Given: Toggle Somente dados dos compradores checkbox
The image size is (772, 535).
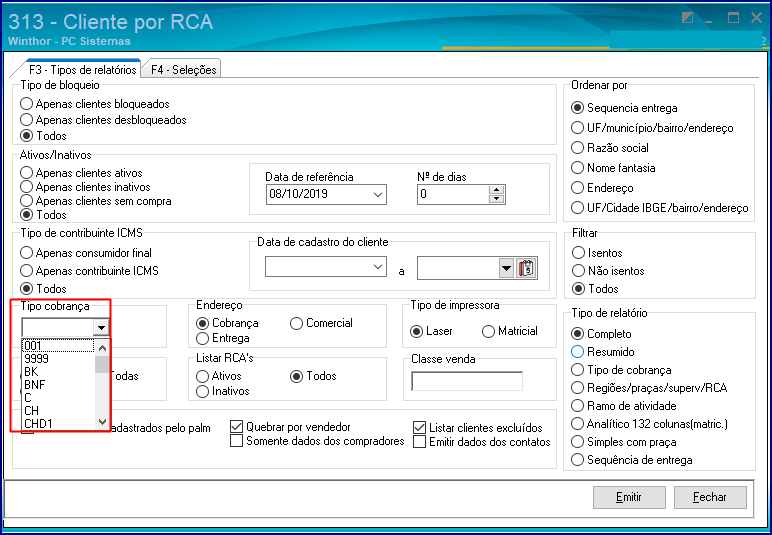Looking at the screenshot, I should [x=237, y=441].
